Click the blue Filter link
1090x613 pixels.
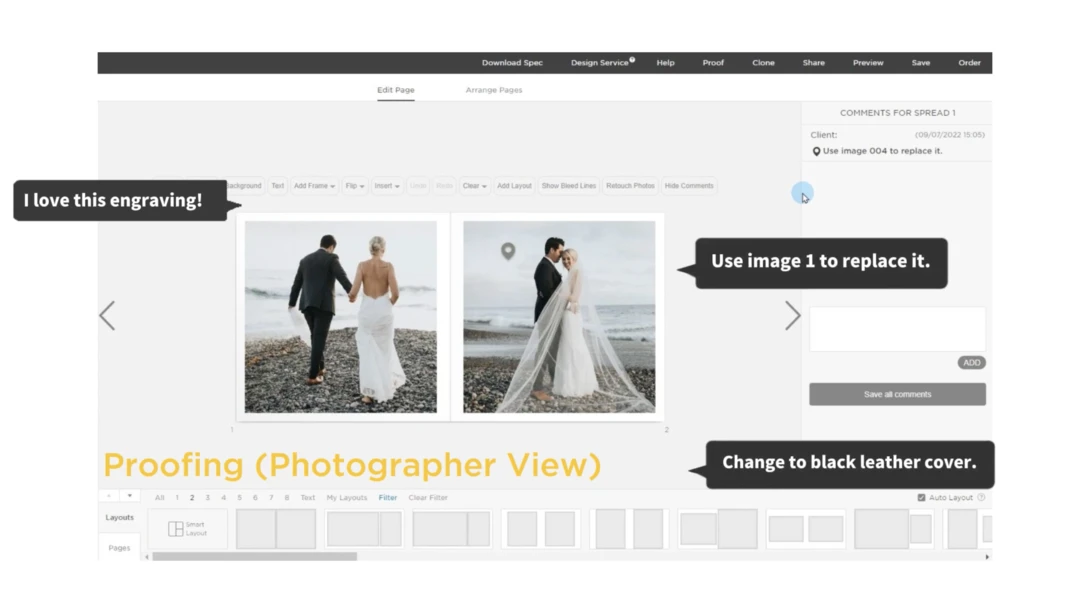point(388,498)
